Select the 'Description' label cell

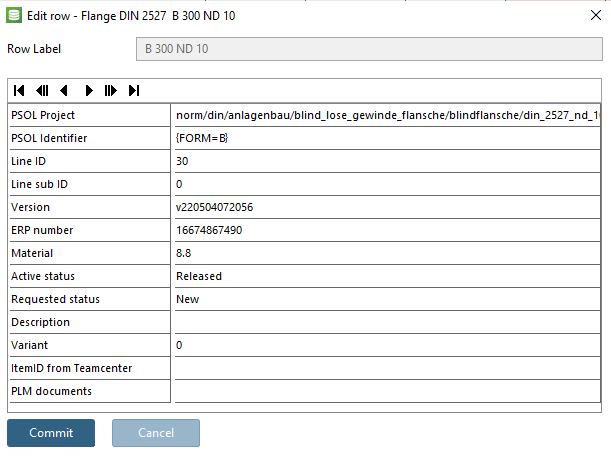point(90,322)
